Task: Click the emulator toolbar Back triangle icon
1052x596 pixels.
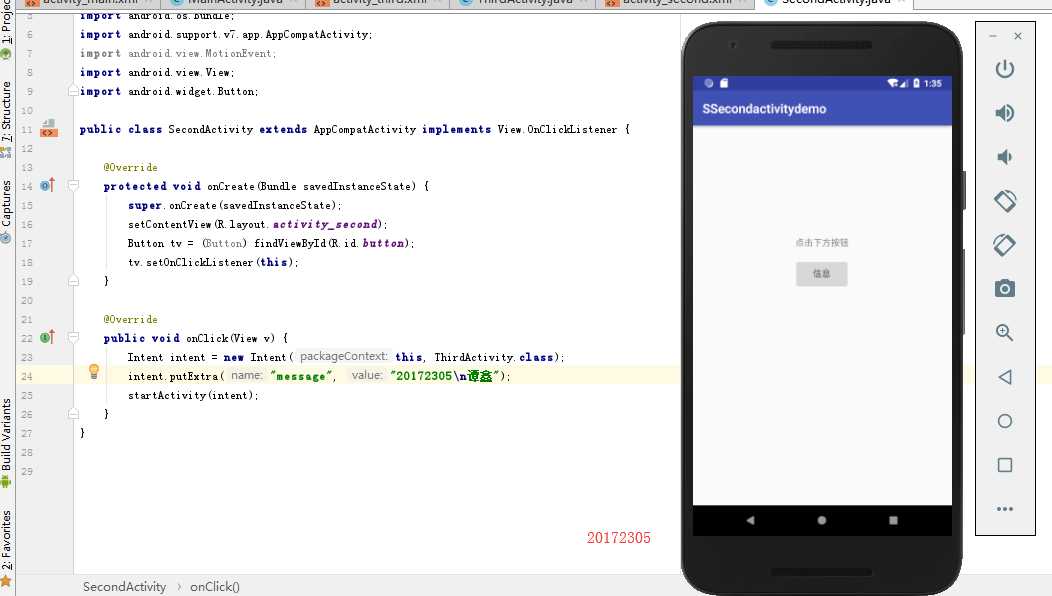Action: tap(1004, 377)
